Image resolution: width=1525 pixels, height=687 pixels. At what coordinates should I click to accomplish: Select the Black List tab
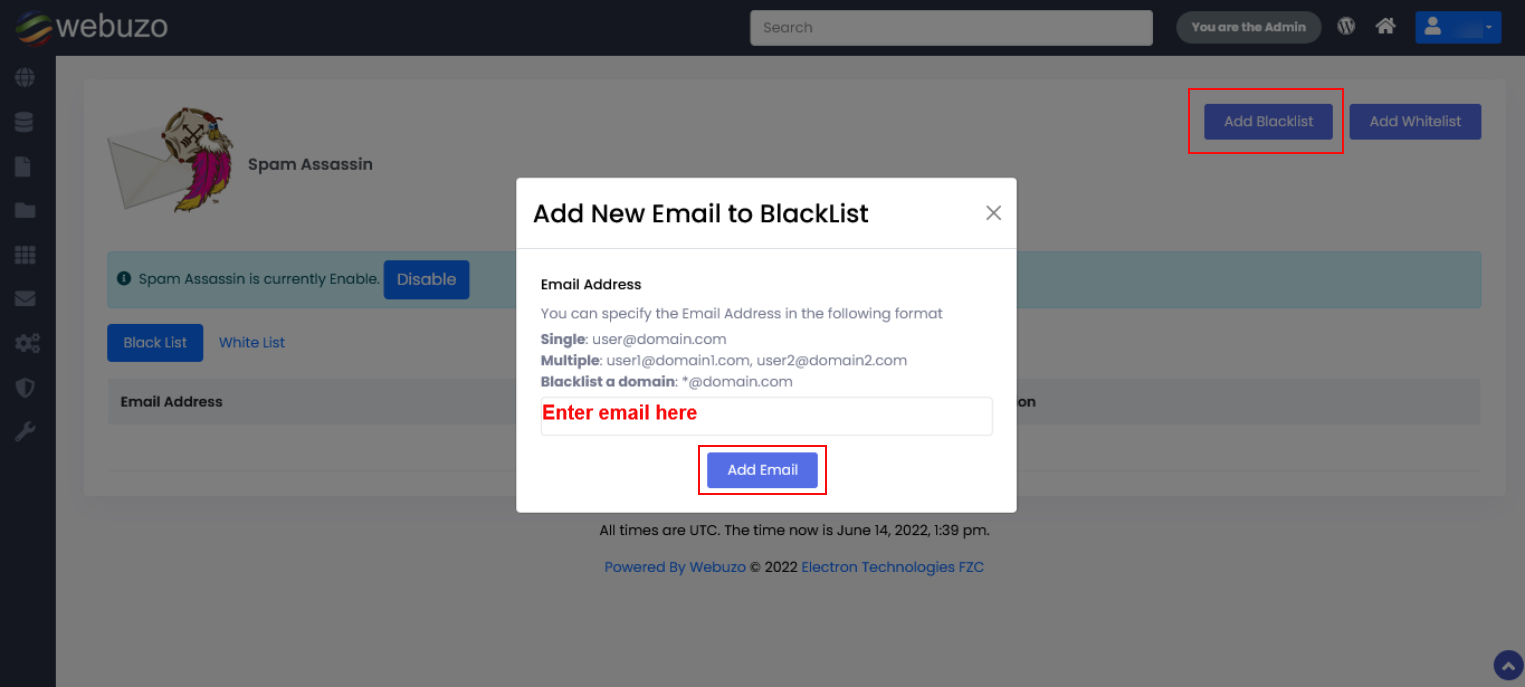coord(155,342)
